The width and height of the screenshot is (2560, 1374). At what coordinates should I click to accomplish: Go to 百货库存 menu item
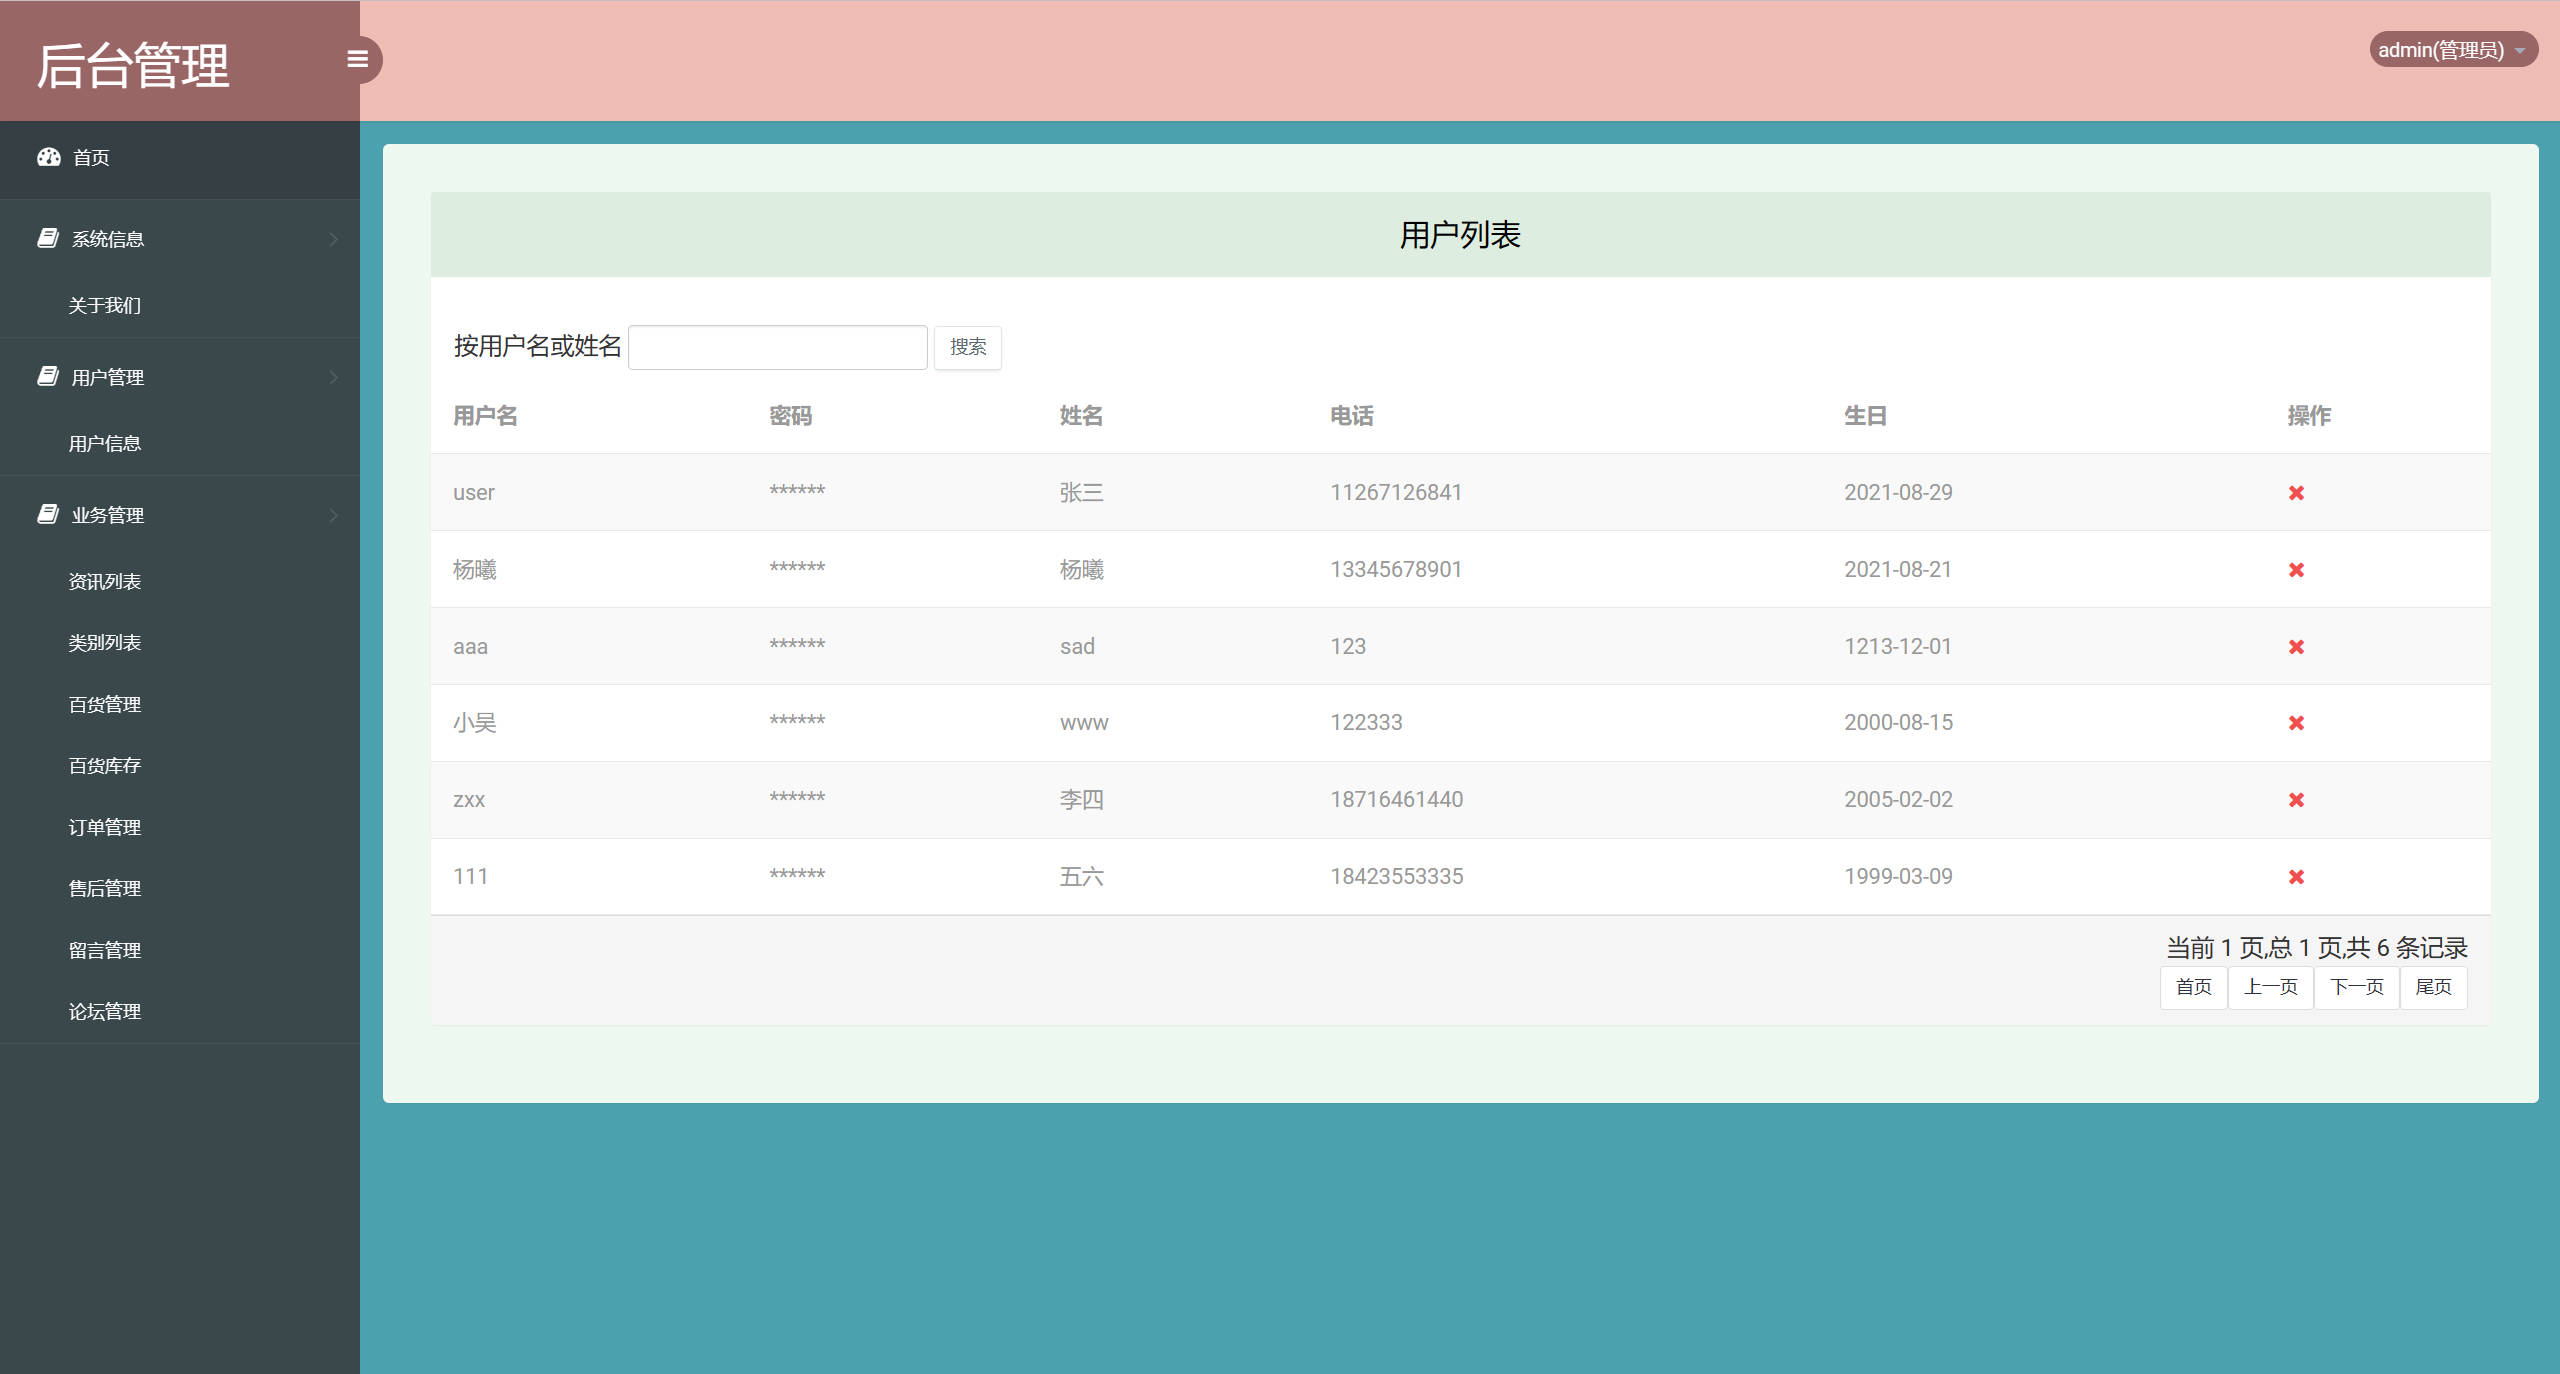coord(104,766)
